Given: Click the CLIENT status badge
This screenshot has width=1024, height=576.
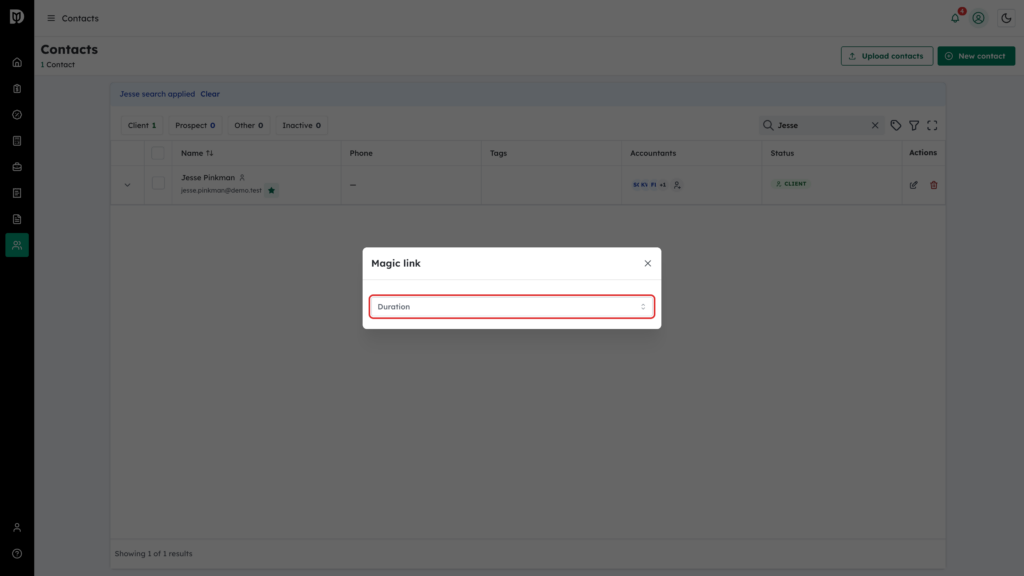Looking at the screenshot, I should (x=790, y=184).
